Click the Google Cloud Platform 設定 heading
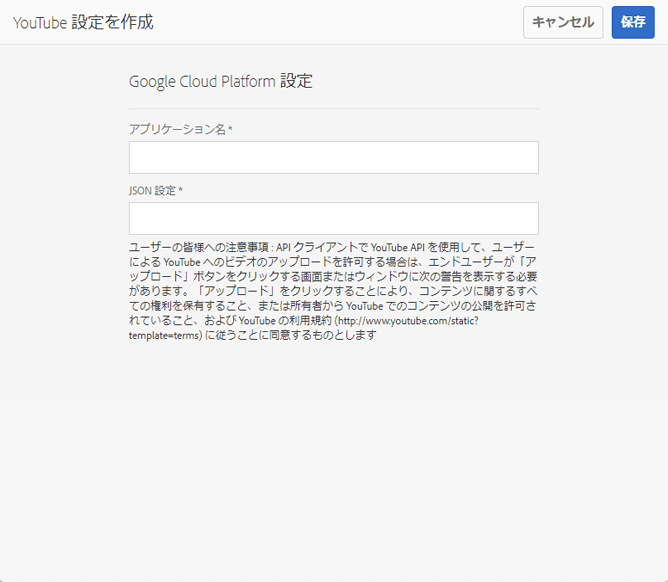668x582 pixels. pyautogui.click(x=221, y=81)
